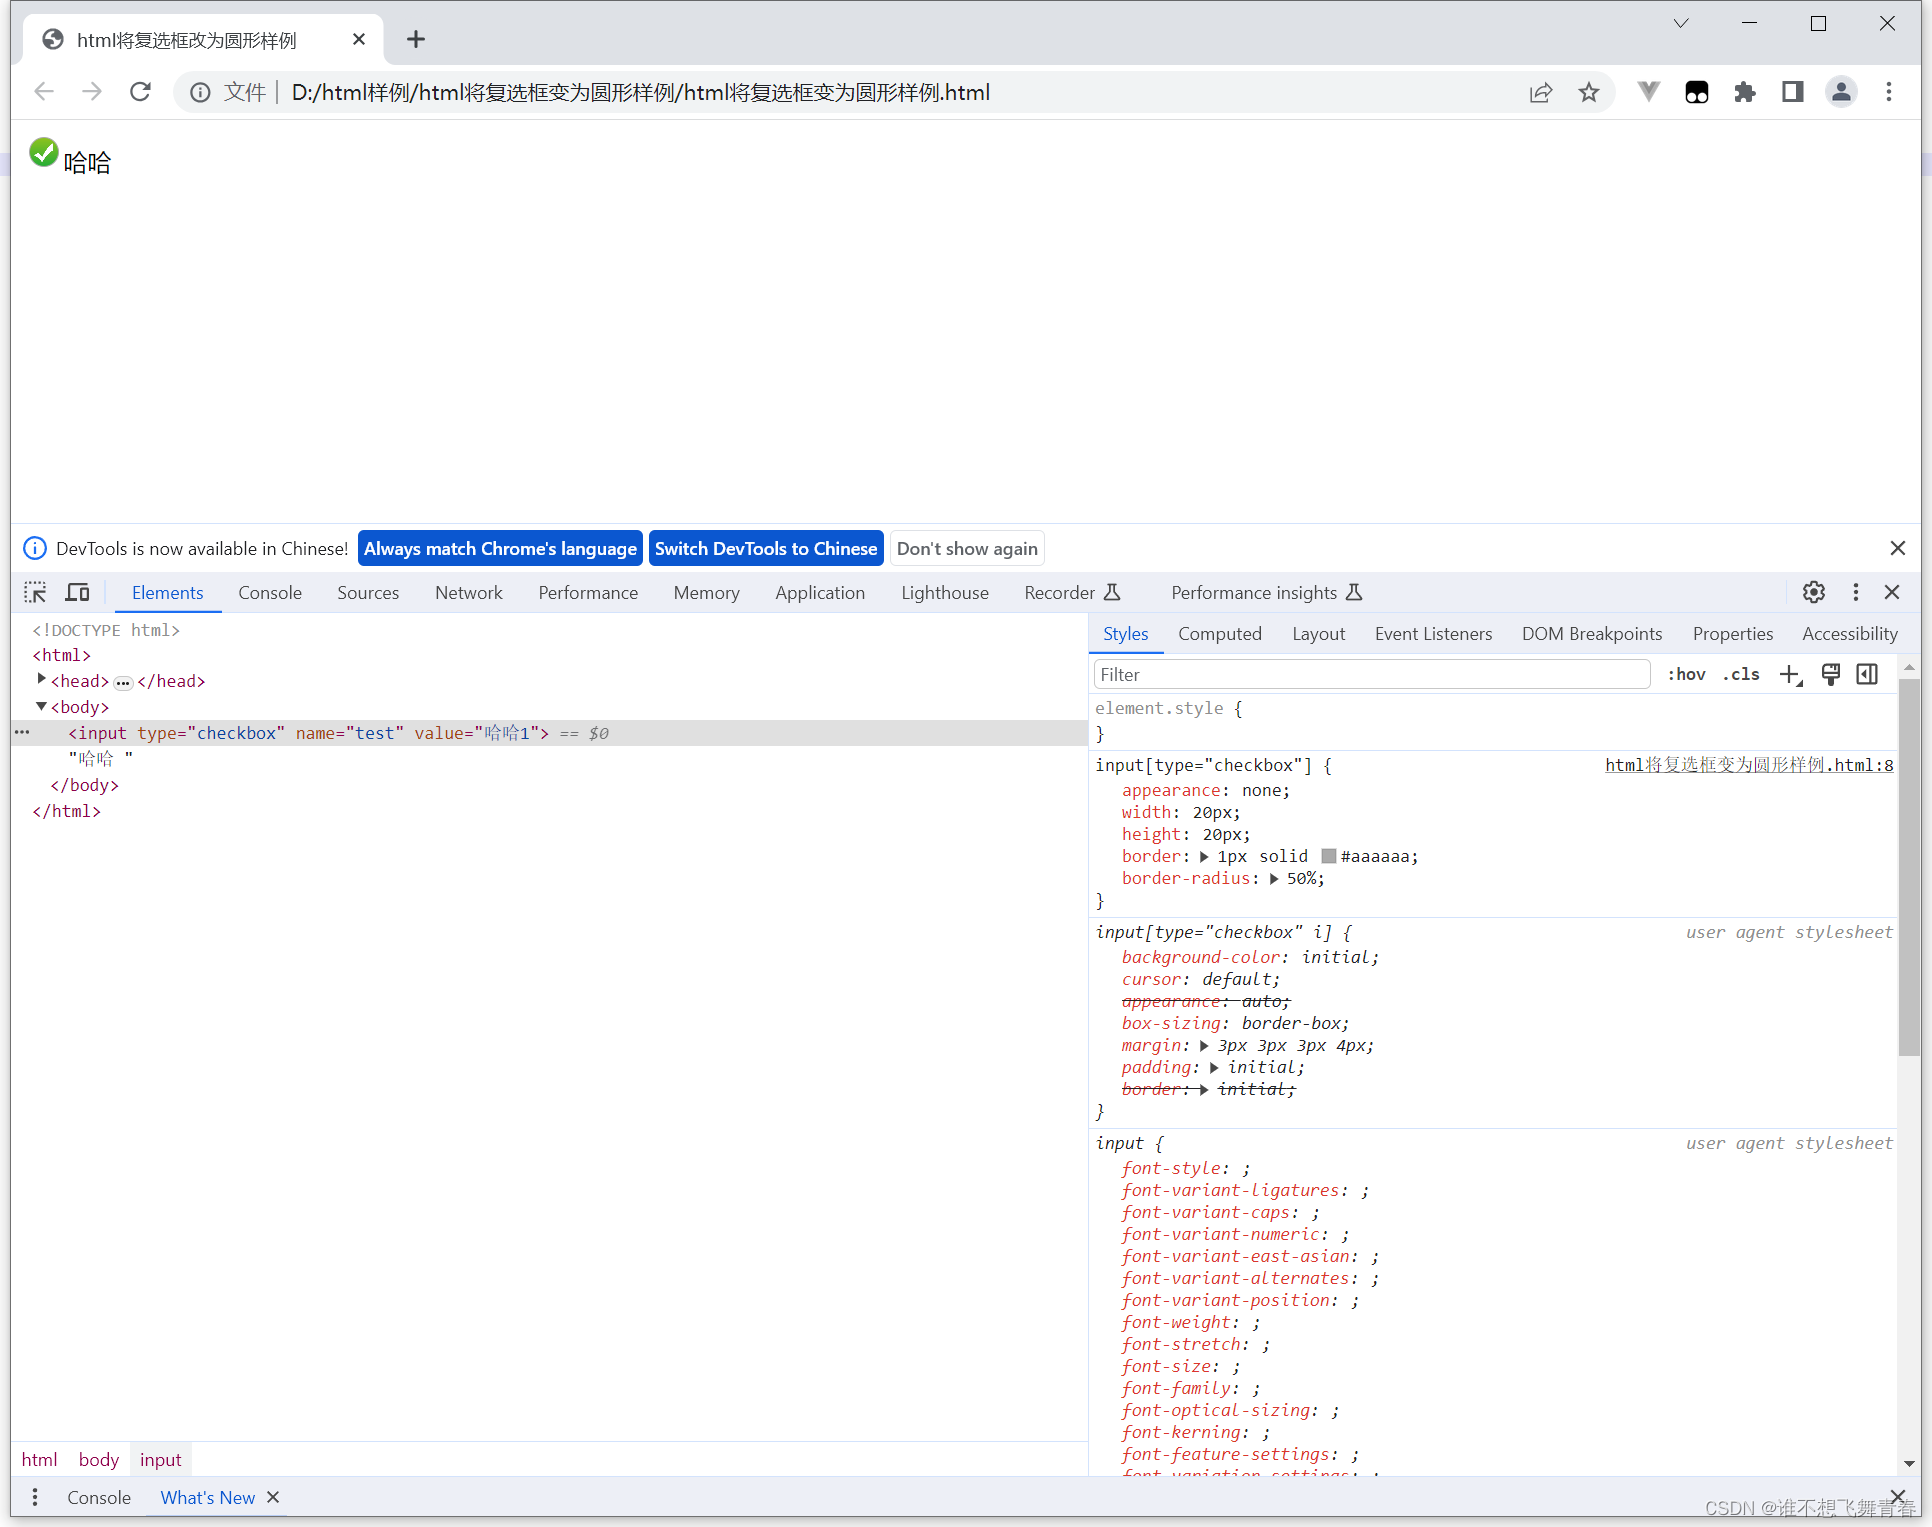Expand the border-radius 50% shorthand

pos(1274,879)
